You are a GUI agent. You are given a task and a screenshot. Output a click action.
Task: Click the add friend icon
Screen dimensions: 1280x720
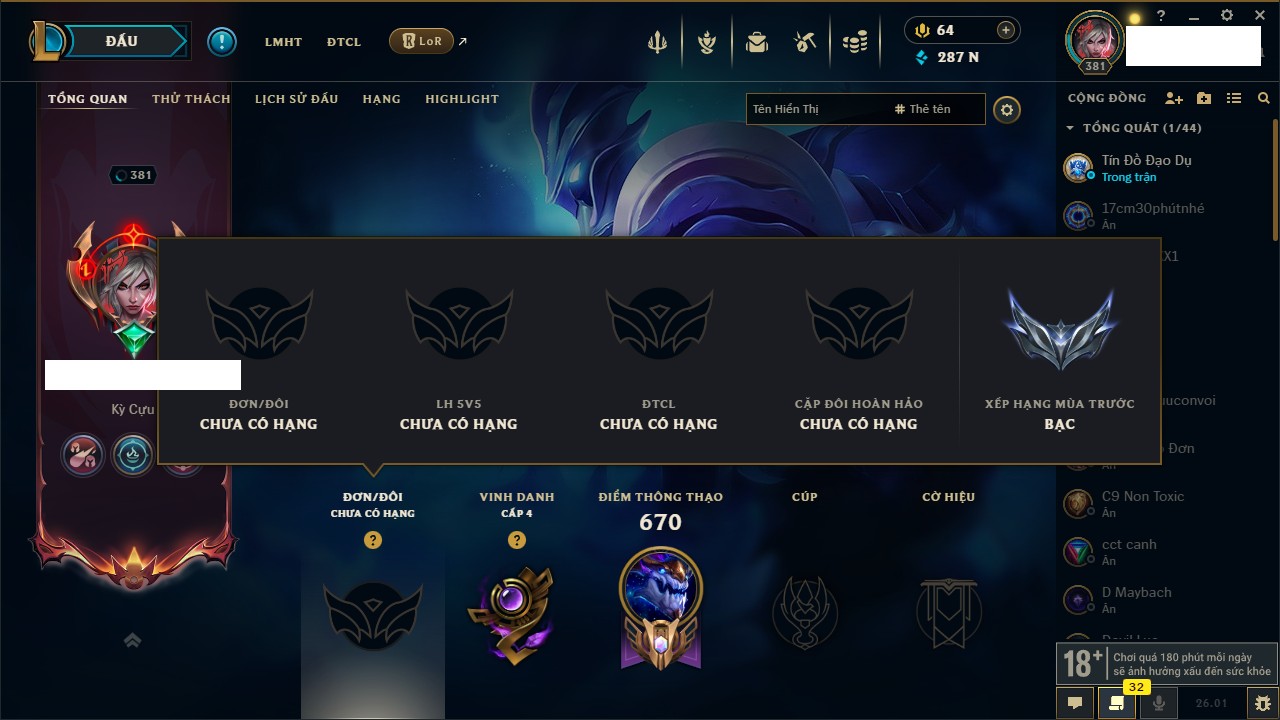(x=1174, y=98)
